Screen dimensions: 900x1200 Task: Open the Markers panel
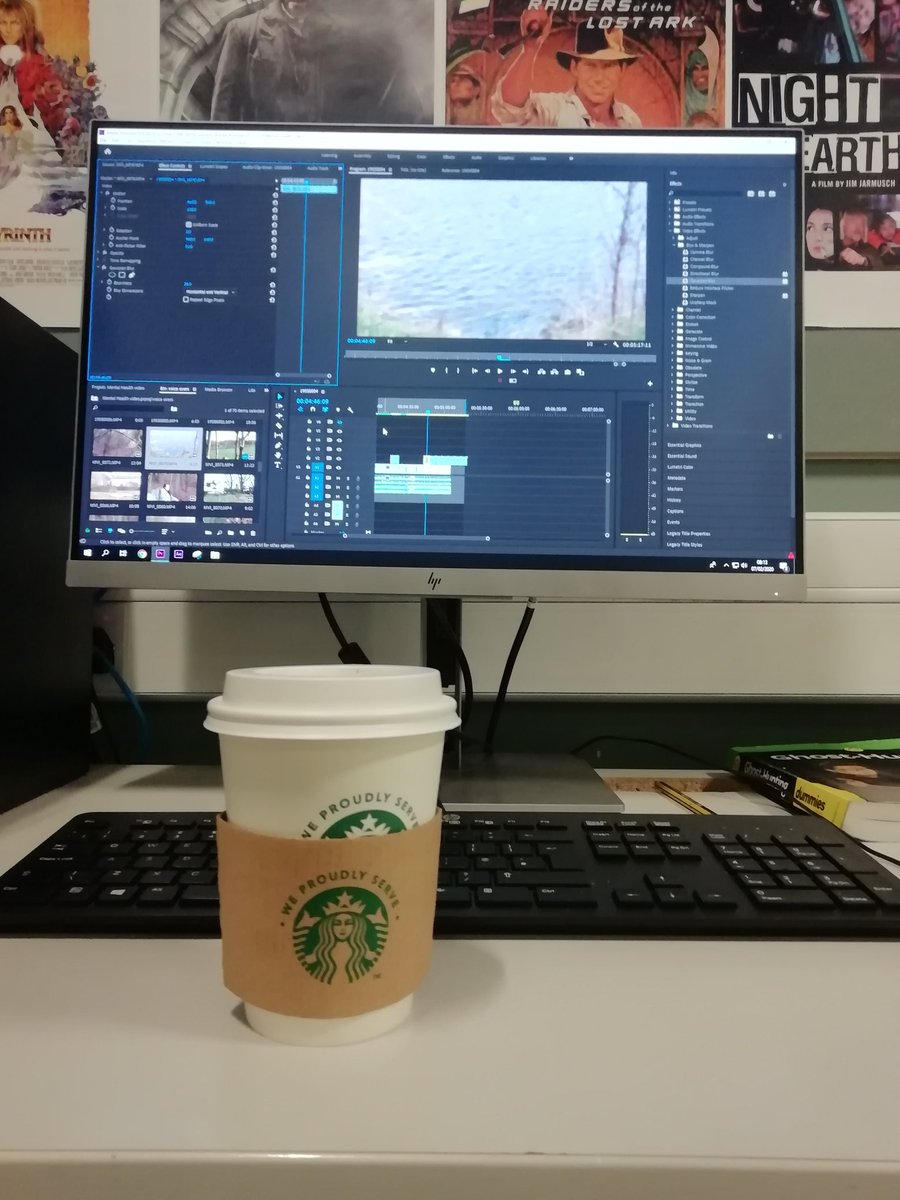675,489
